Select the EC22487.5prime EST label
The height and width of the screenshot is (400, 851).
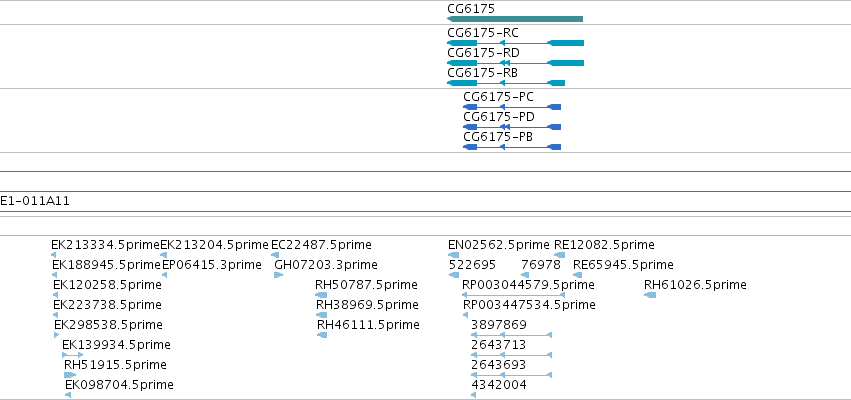(x=321, y=245)
